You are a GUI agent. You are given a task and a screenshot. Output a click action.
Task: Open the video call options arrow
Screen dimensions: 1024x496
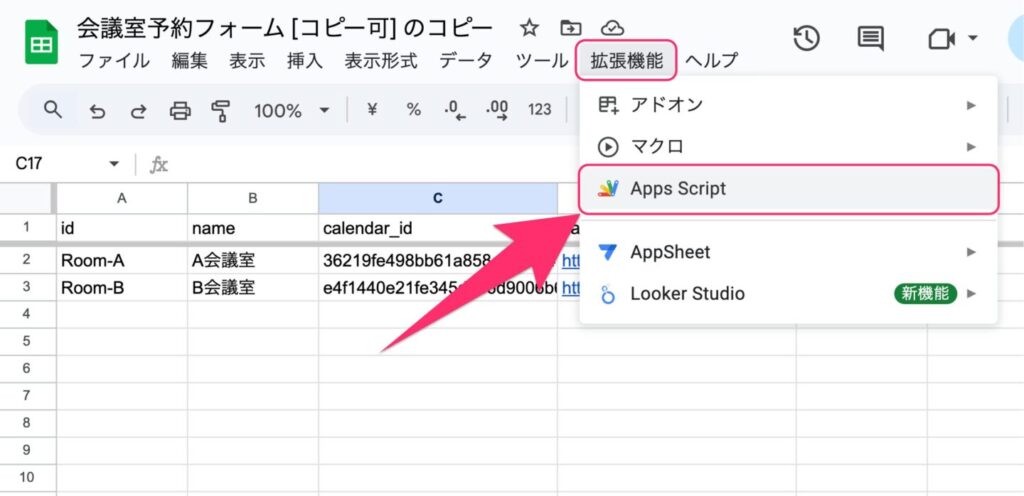[x=972, y=38]
